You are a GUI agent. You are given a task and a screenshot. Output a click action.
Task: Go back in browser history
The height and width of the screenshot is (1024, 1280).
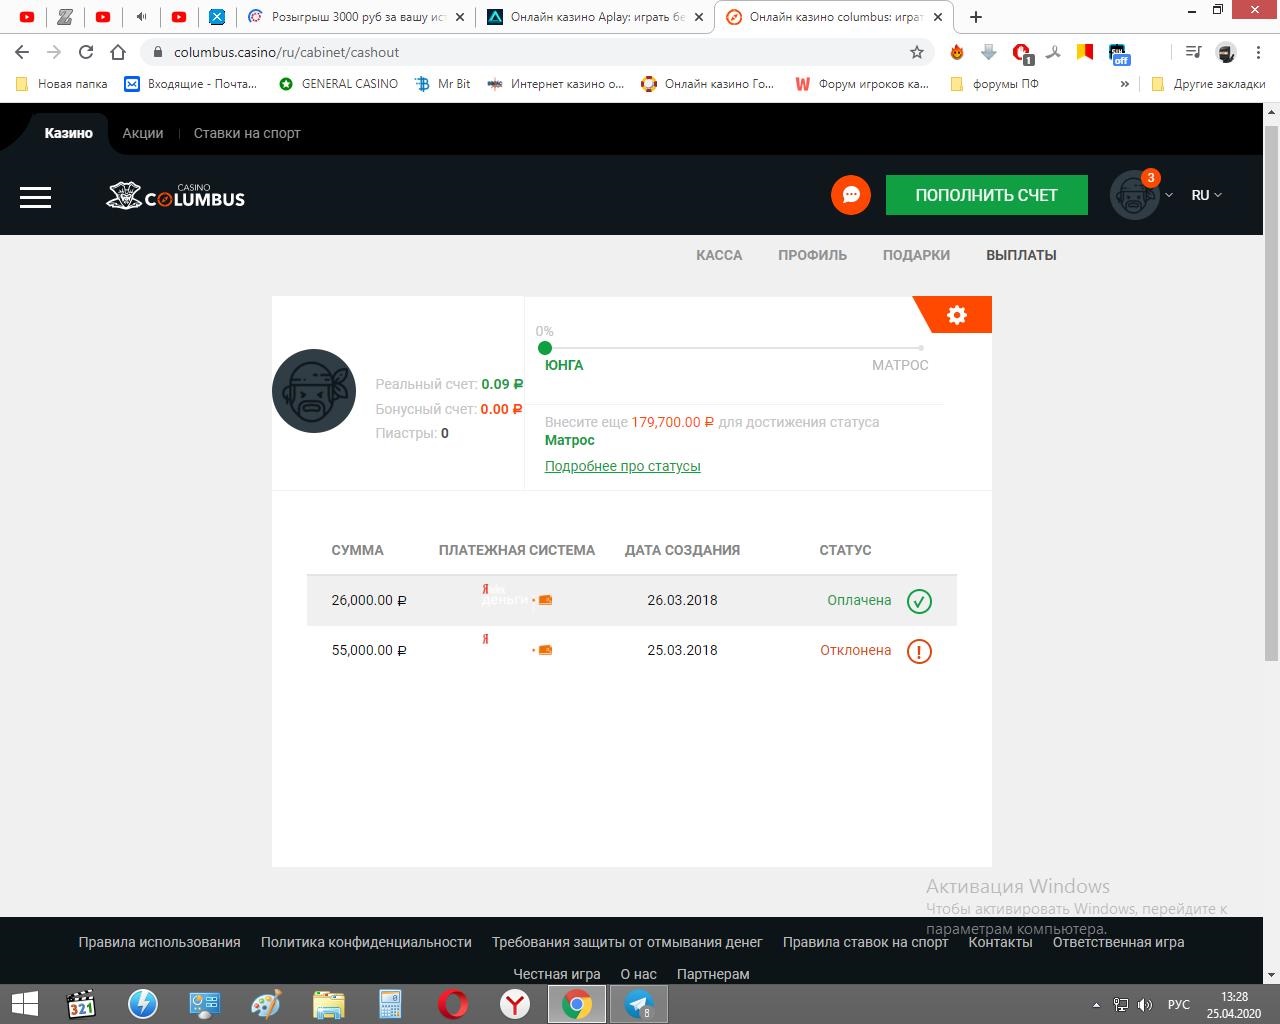pyautogui.click(x=22, y=52)
